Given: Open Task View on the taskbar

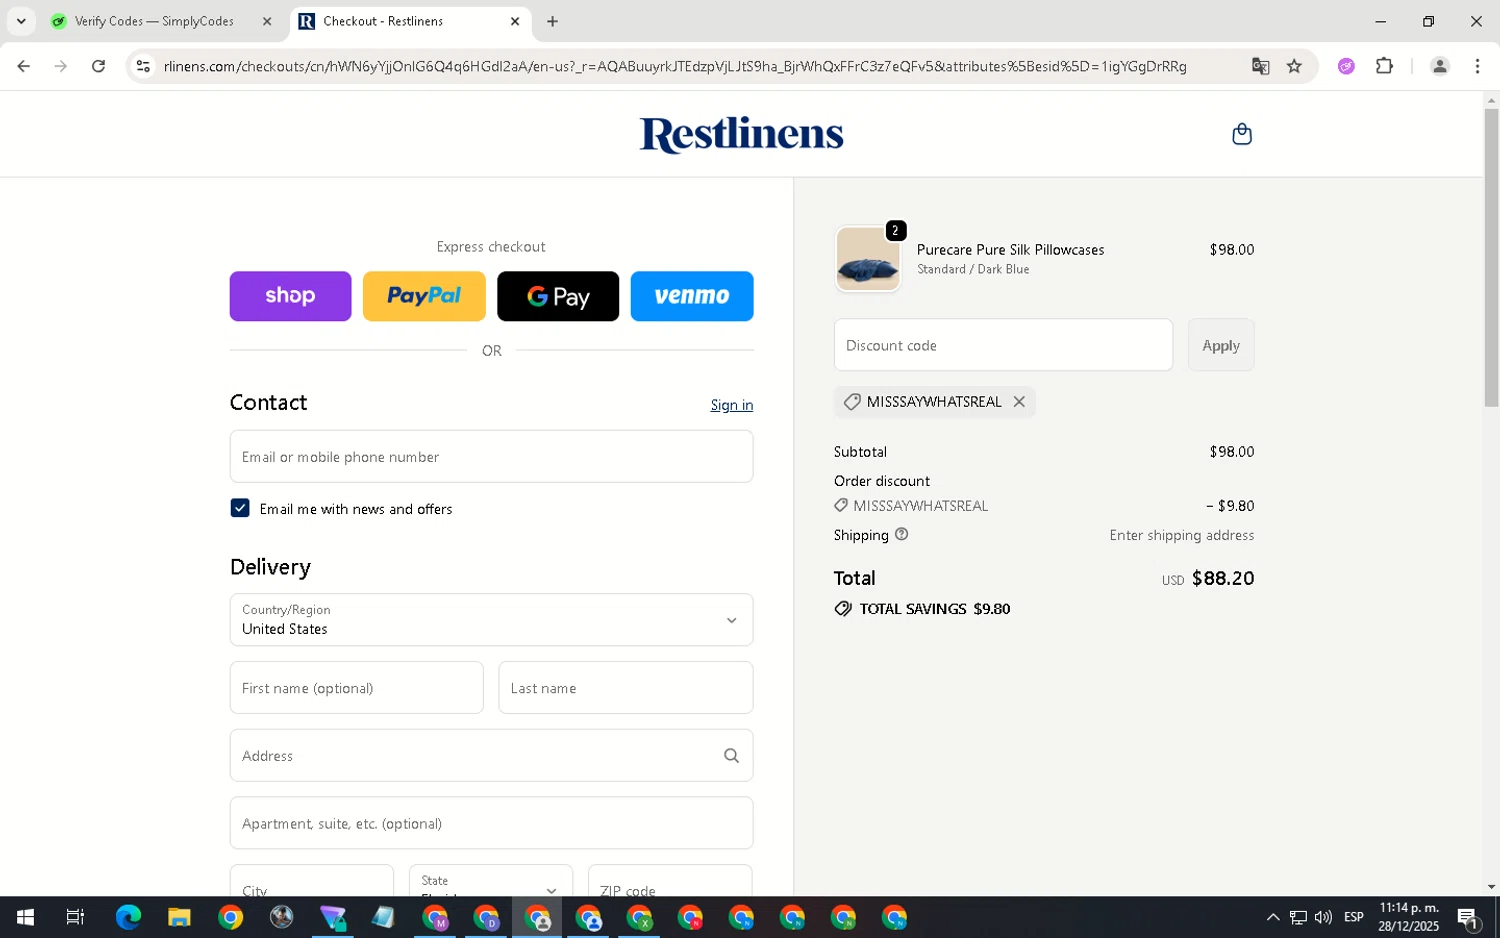Looking at the screenshot, I should click(75, 917).
